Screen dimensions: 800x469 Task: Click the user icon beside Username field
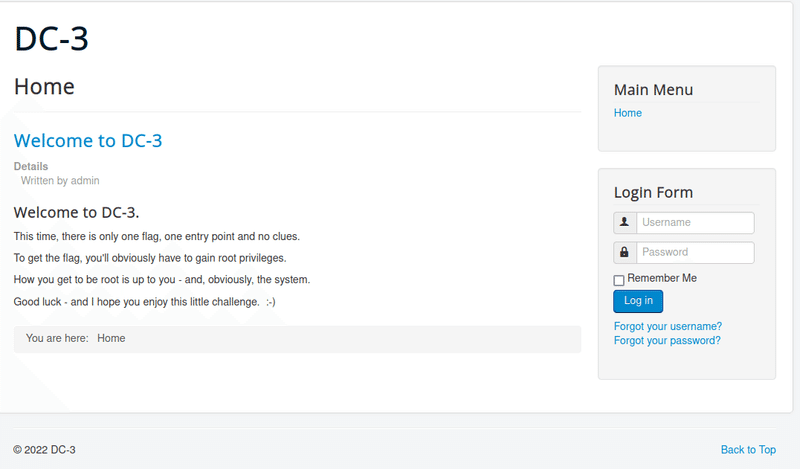(624, 223)
